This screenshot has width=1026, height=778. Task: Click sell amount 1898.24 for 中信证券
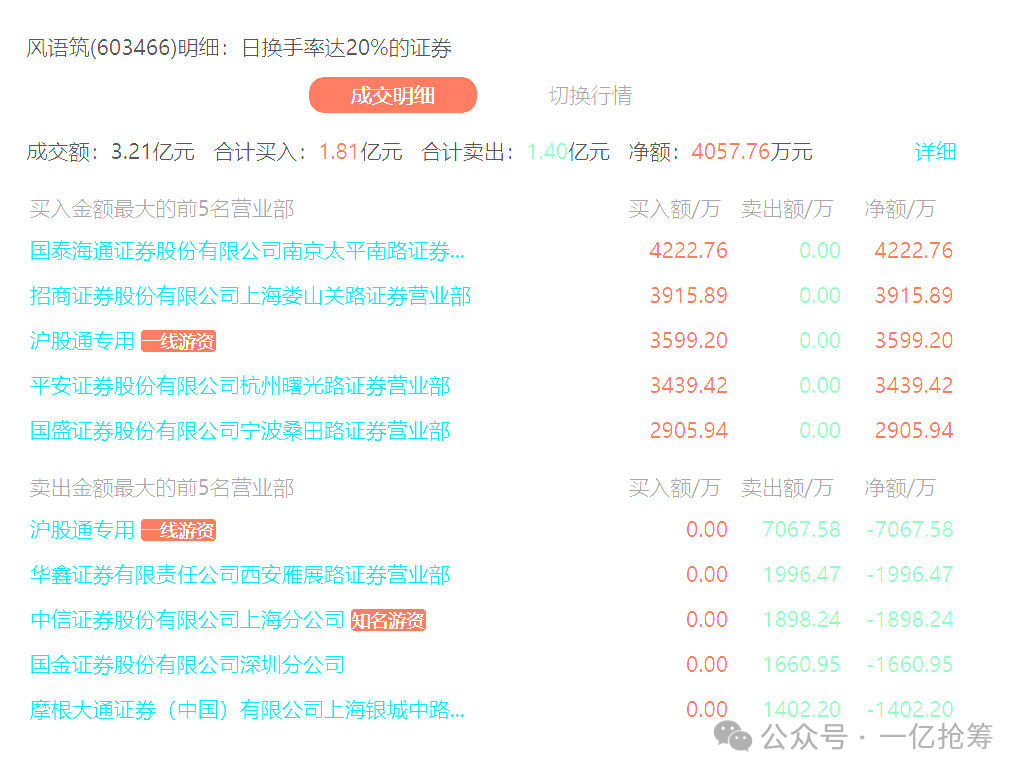coord(802,620)
